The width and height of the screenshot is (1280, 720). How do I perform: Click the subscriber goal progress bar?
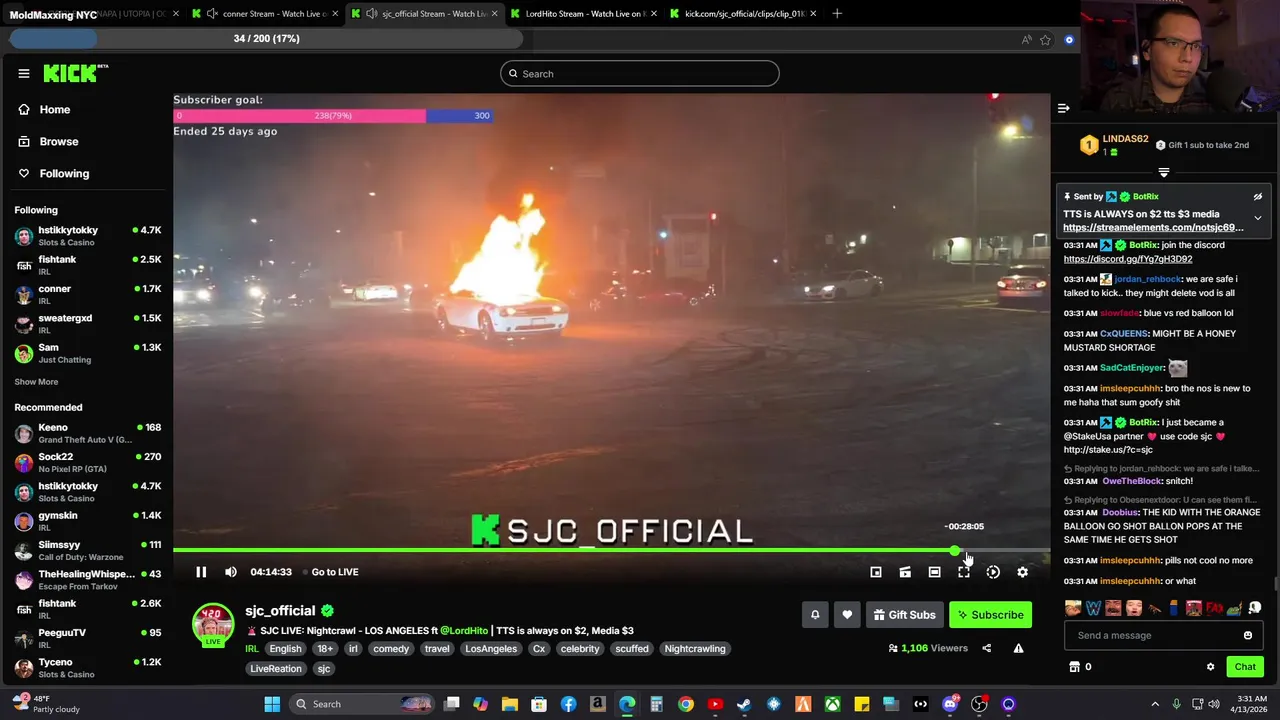click(332, 116)
